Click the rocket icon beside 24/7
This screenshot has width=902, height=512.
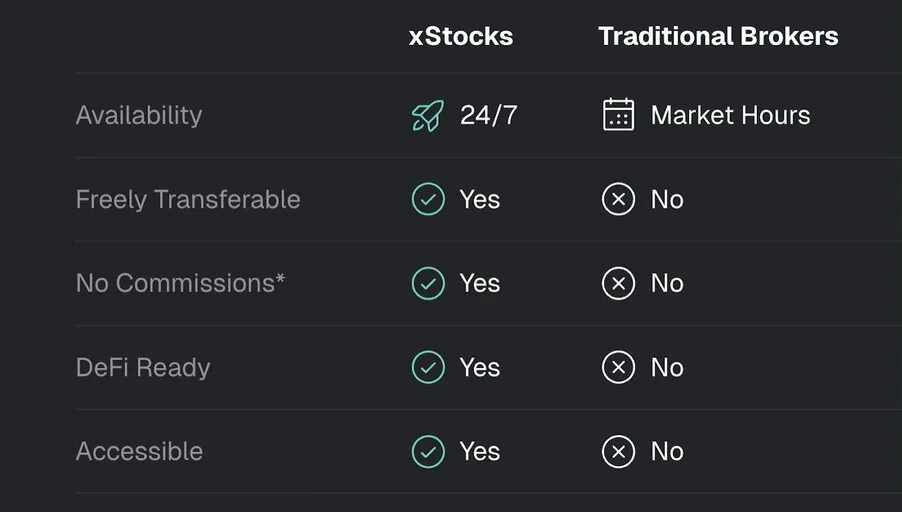[427, 115]
